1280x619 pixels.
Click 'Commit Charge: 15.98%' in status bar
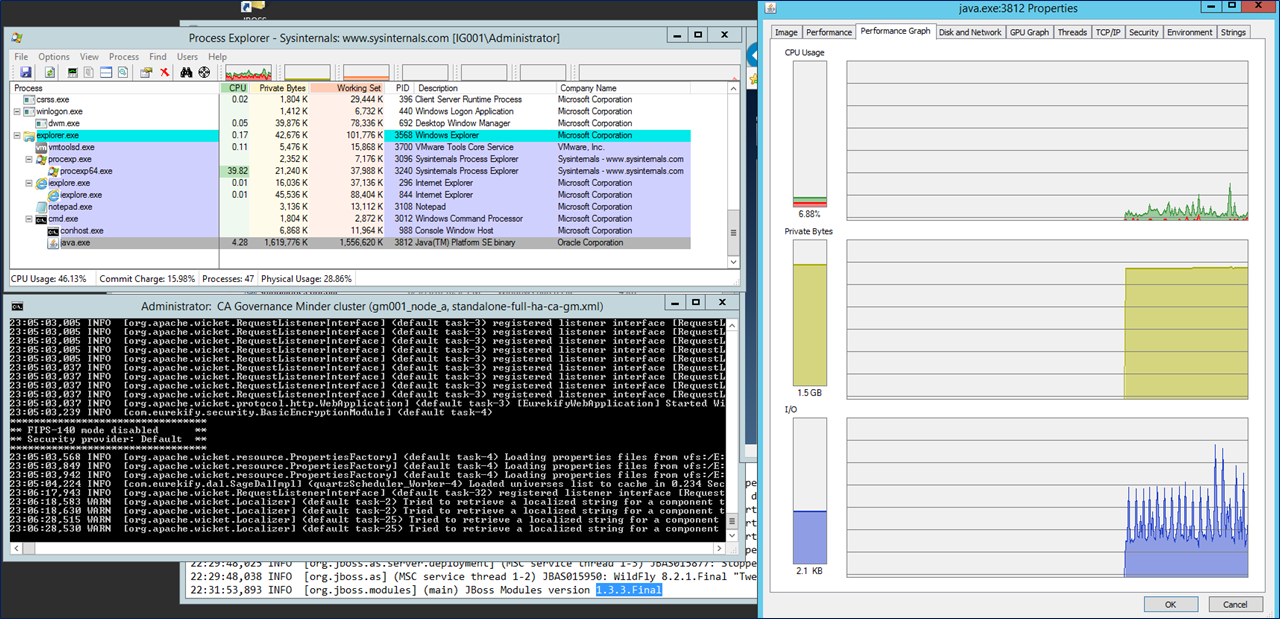tap(146, 278)
